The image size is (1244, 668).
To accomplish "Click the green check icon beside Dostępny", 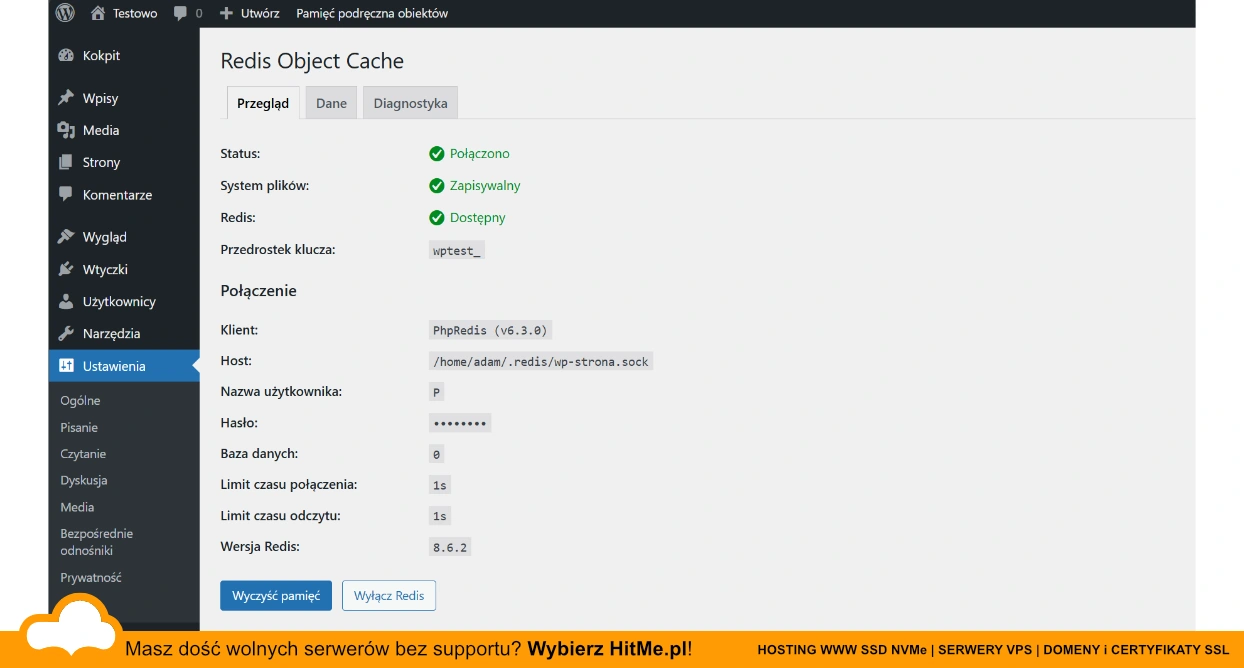I will coord(437,218).
